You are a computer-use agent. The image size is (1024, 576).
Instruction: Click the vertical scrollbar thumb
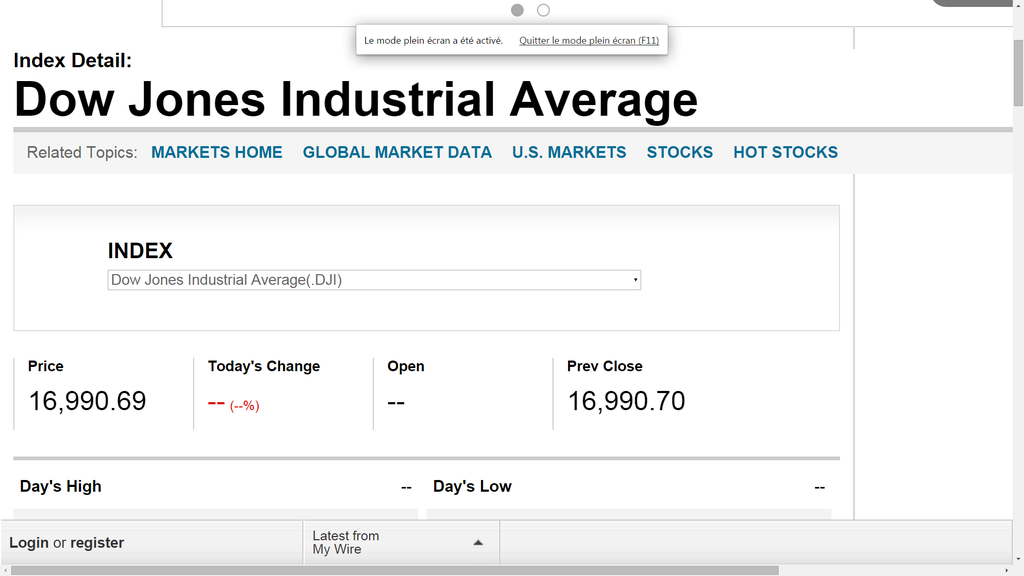pos(1018,72)
